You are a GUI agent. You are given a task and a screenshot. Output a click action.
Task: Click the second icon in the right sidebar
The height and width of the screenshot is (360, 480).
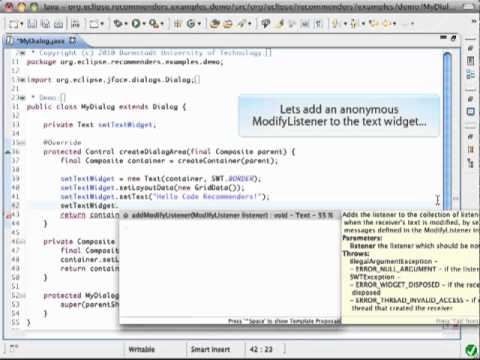point(470,61)
